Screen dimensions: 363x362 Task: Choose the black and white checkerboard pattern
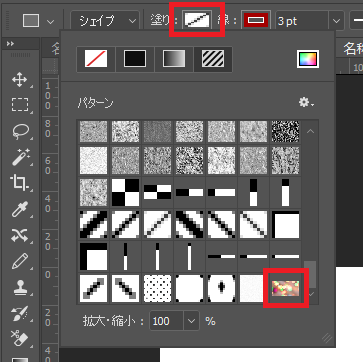click(125, 192)
